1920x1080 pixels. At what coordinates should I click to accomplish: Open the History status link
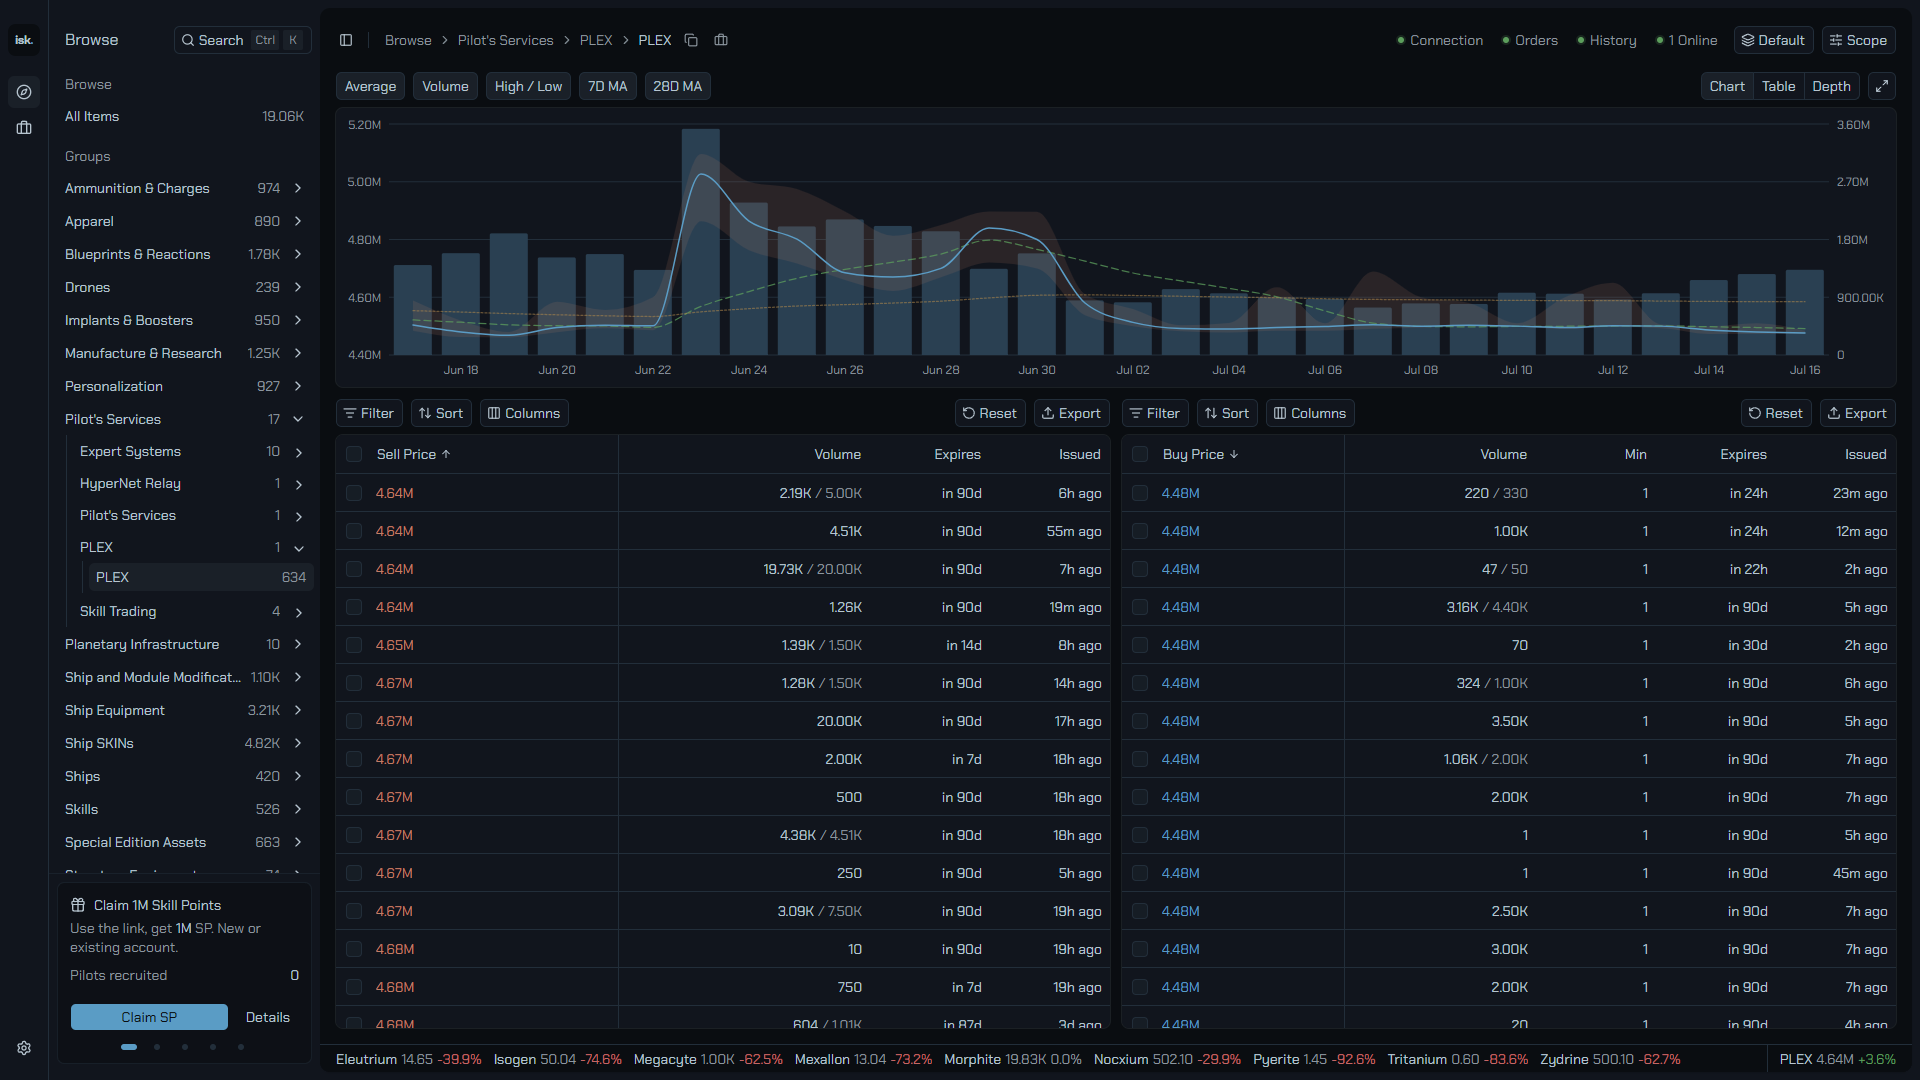click(1607, 40)
